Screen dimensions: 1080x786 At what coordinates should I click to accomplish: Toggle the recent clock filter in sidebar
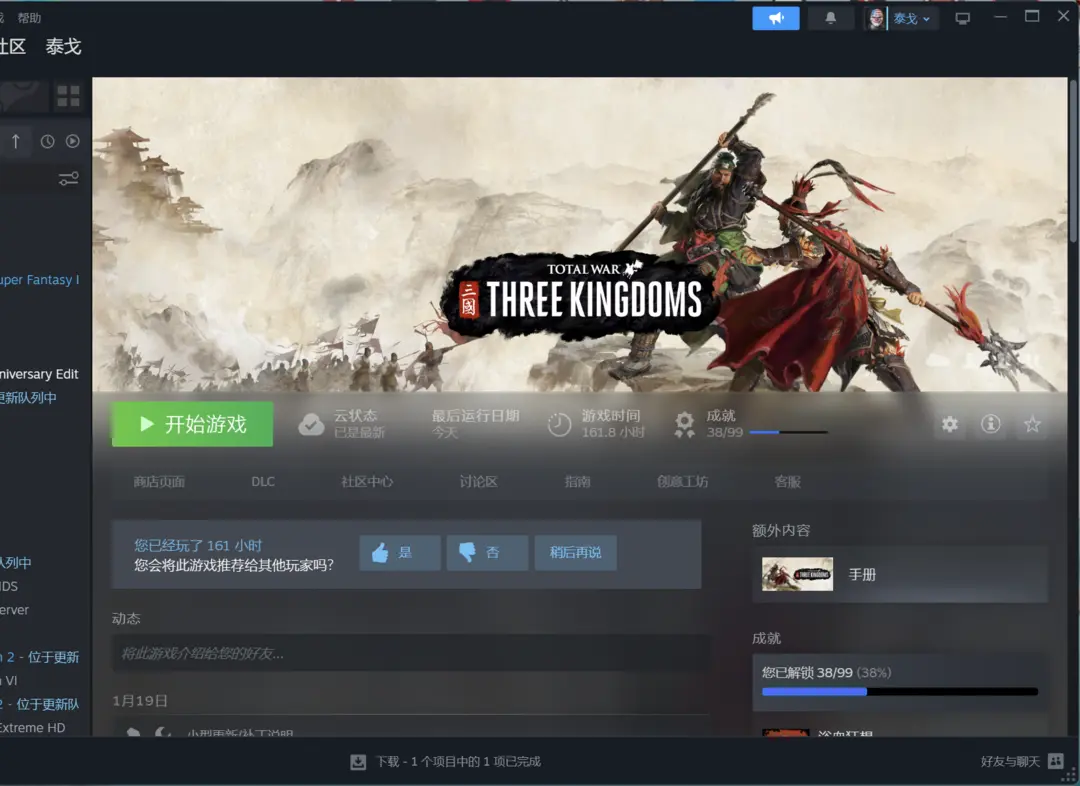click(47, 141)
